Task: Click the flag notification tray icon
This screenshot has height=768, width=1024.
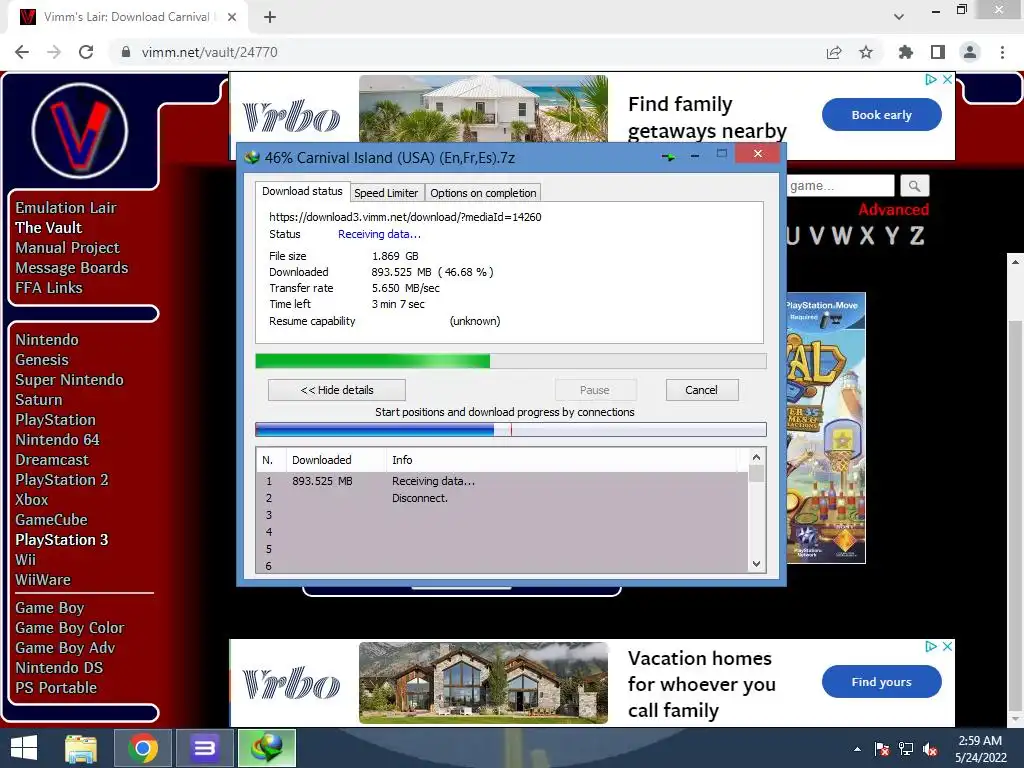Action: (882, 749)
